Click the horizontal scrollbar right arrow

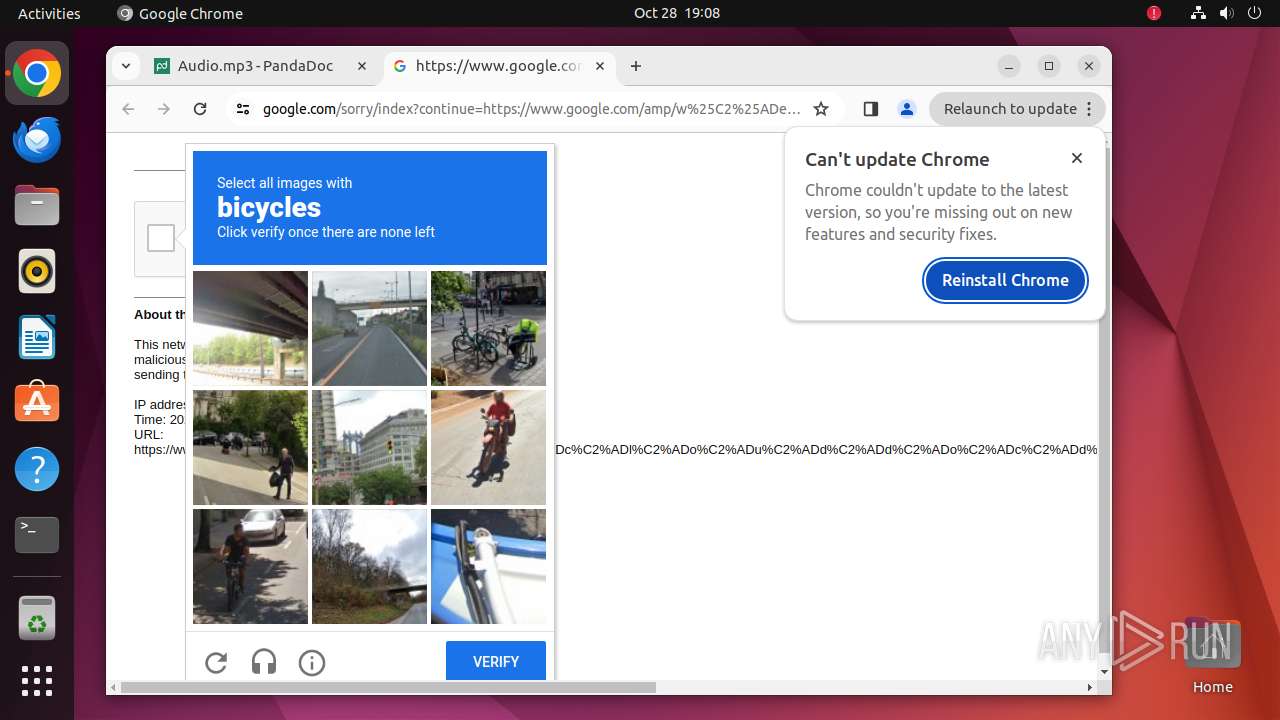pos(1090,687)
